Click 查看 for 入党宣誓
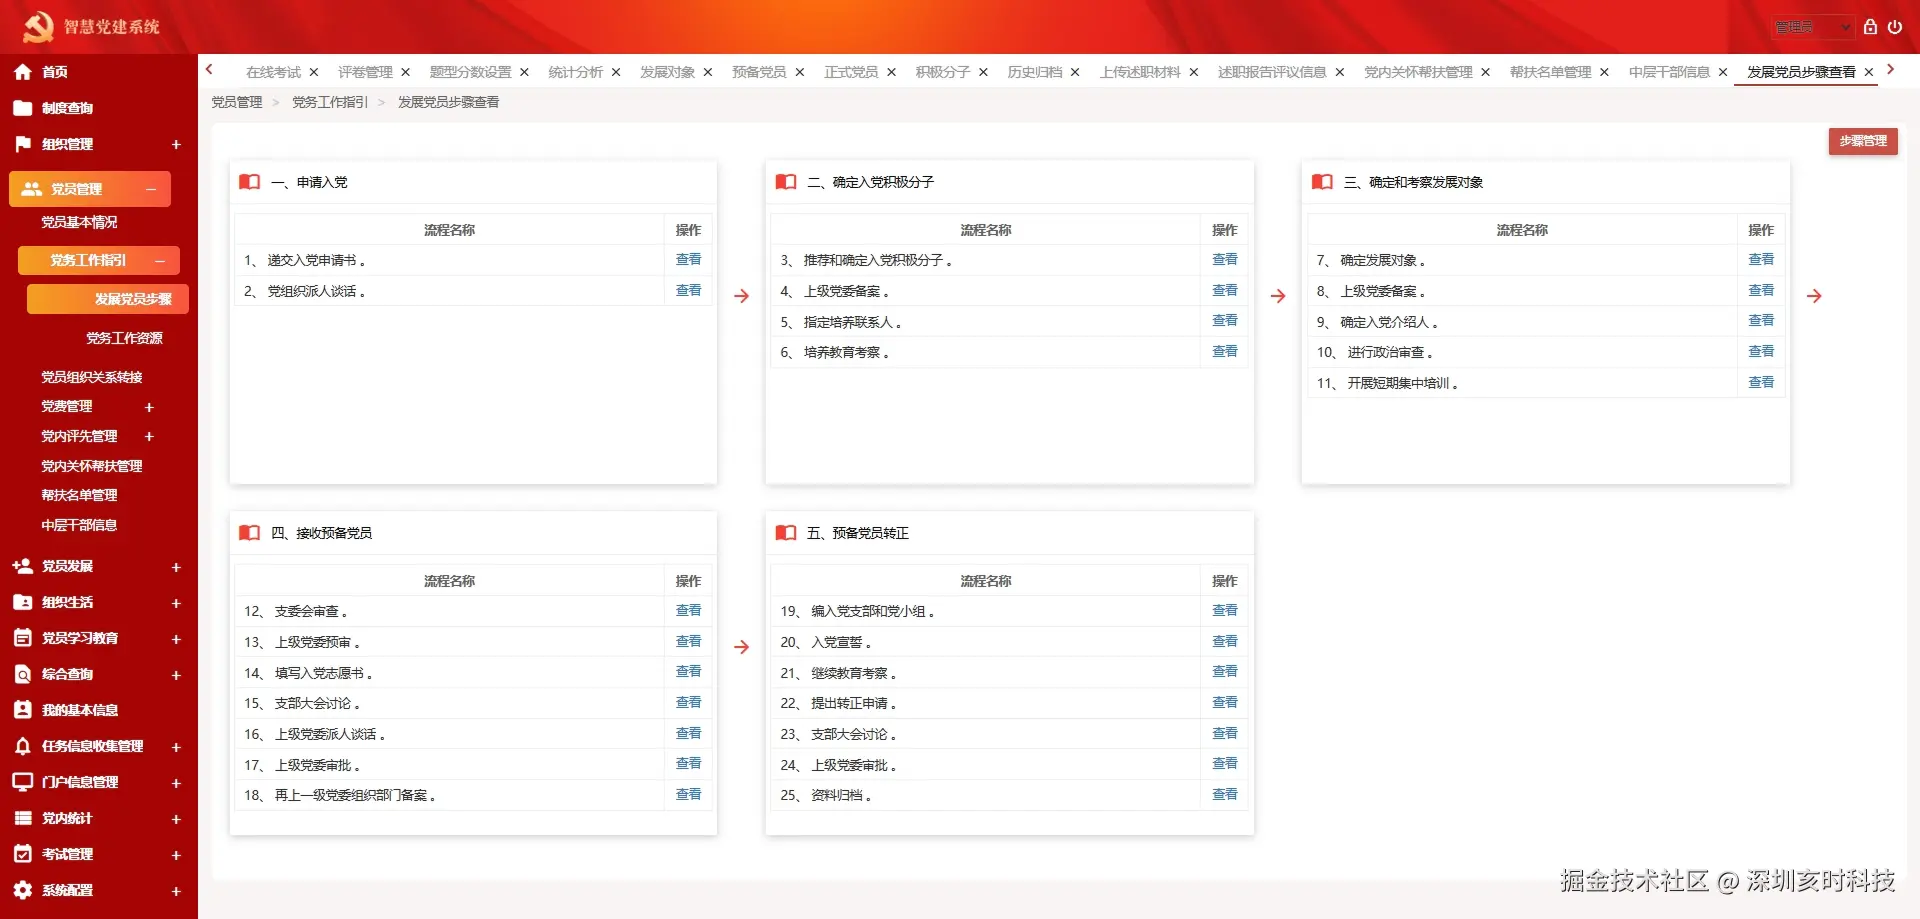1920x919 pixels. [1225, 641]
